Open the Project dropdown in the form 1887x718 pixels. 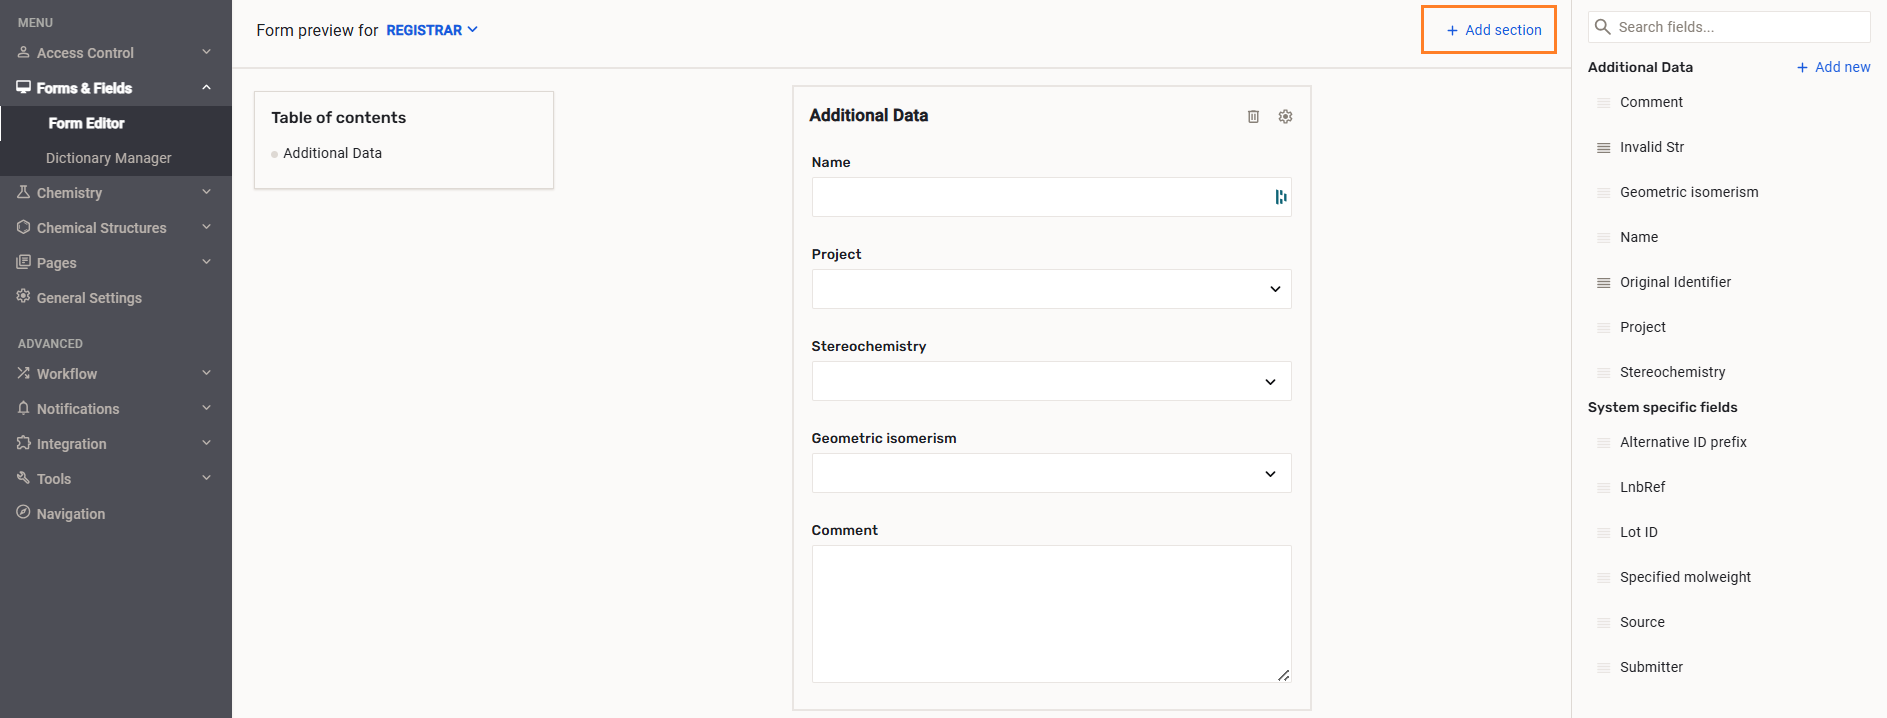(x=1051, y=289)
